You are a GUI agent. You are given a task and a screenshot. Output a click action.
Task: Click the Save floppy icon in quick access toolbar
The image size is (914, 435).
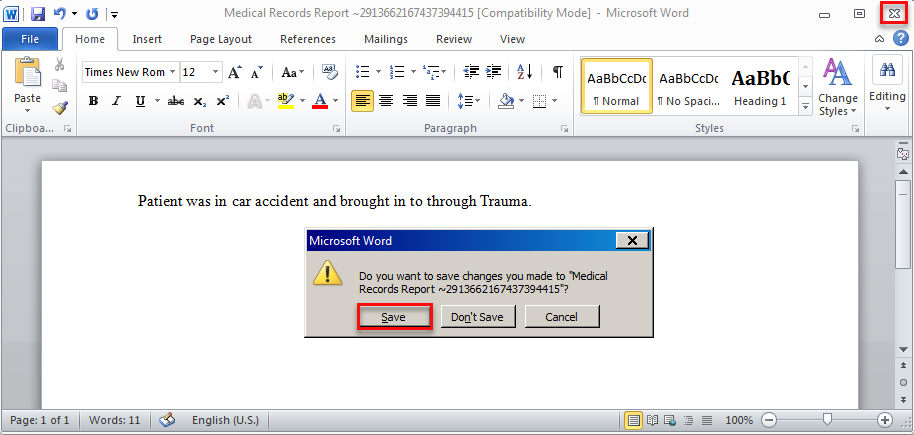pyautogui.click(x=38, y=13)
